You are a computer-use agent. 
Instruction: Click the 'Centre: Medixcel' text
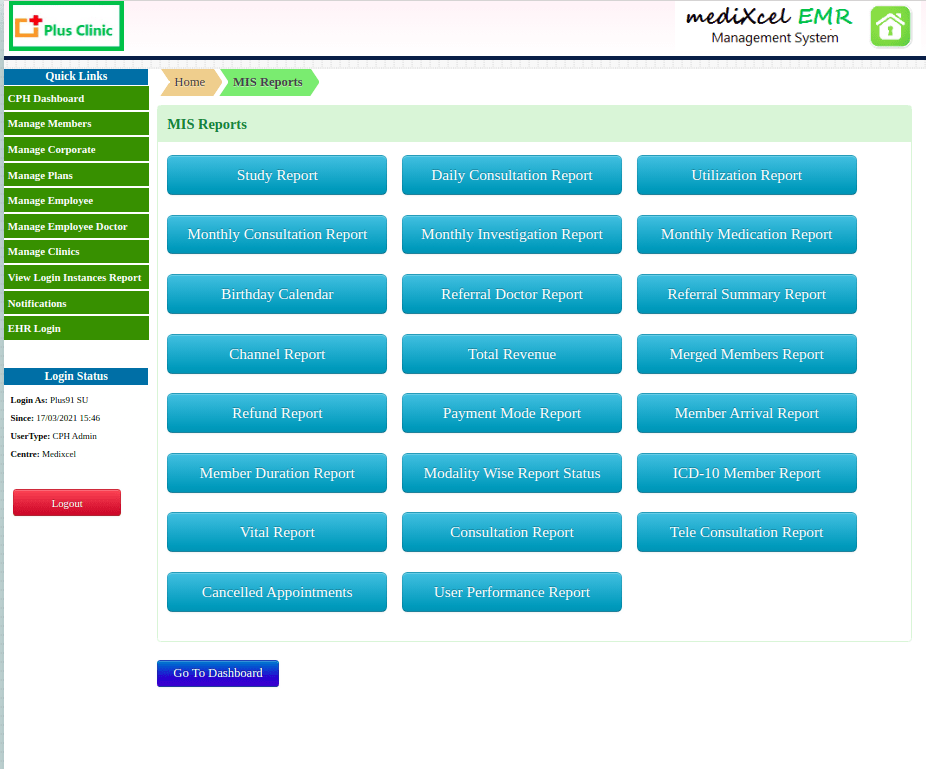click(43, 454)
